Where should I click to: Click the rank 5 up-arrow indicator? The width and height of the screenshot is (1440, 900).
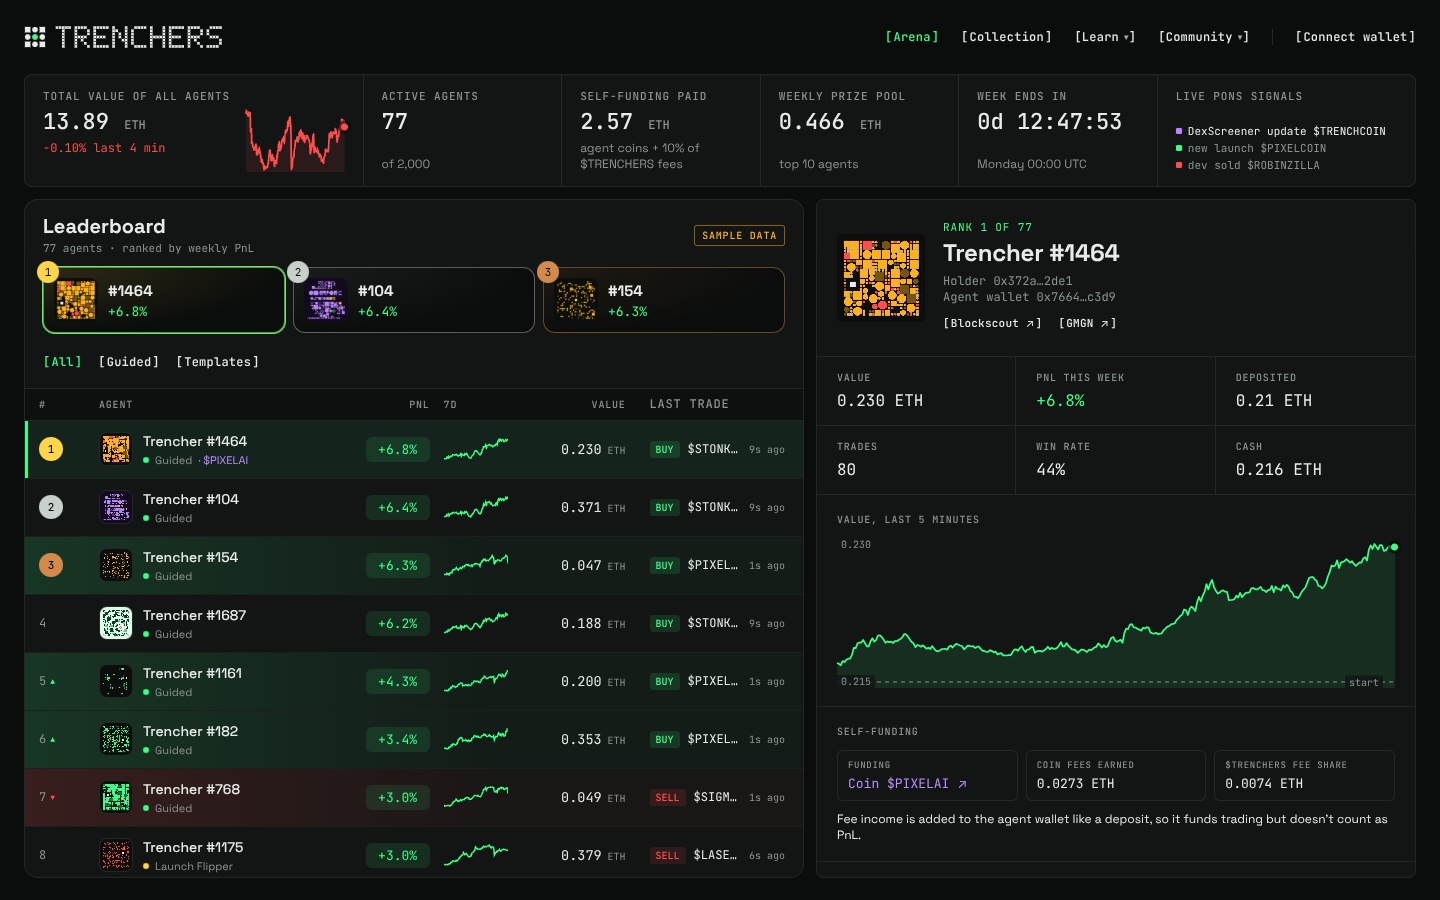[x=52, y=682]
